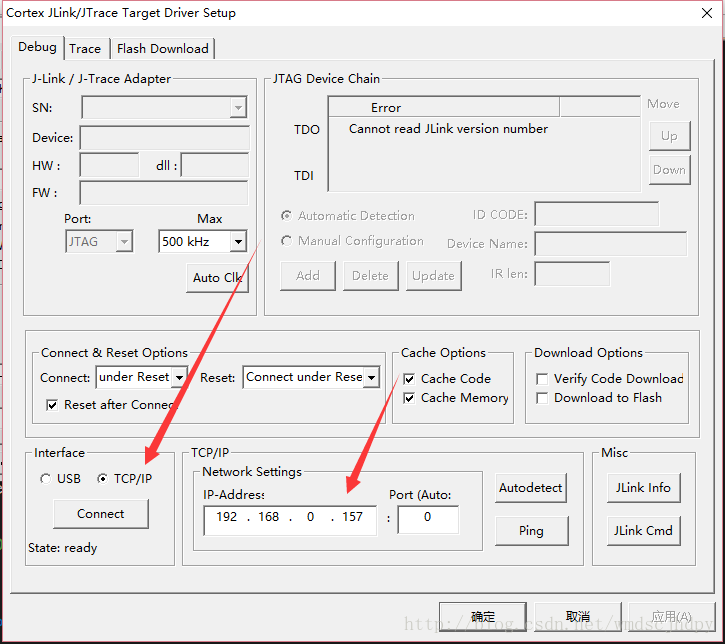
Task: Click the Error column header
Action: click(444, 107)
